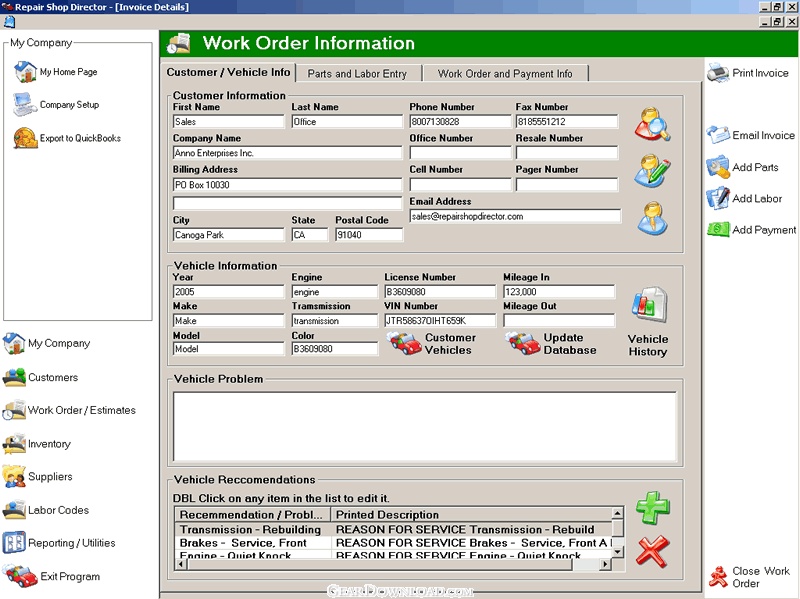Select My Company house icon in navigation
Viewport: 800px width, 599px height.
point(14,343)
